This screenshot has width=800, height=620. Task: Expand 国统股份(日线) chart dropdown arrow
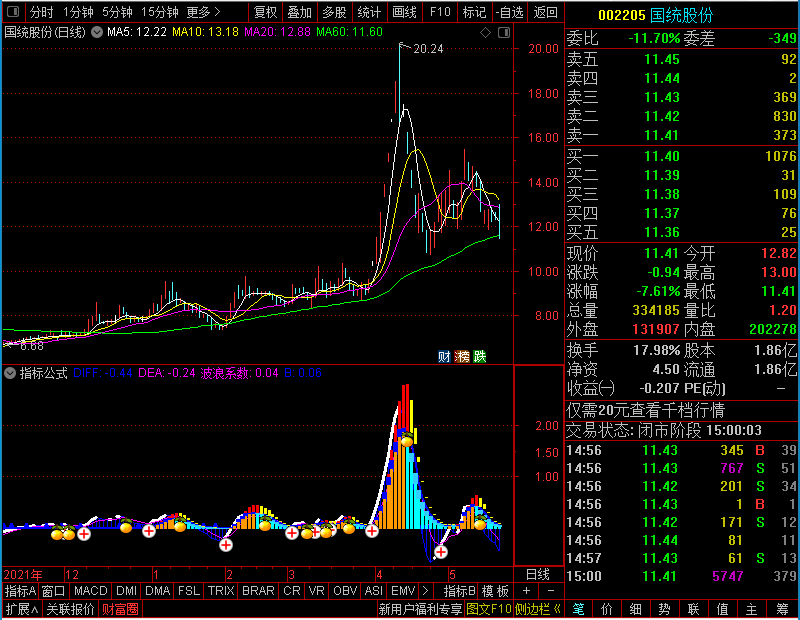pyautogui.click(x=97, y=32)
